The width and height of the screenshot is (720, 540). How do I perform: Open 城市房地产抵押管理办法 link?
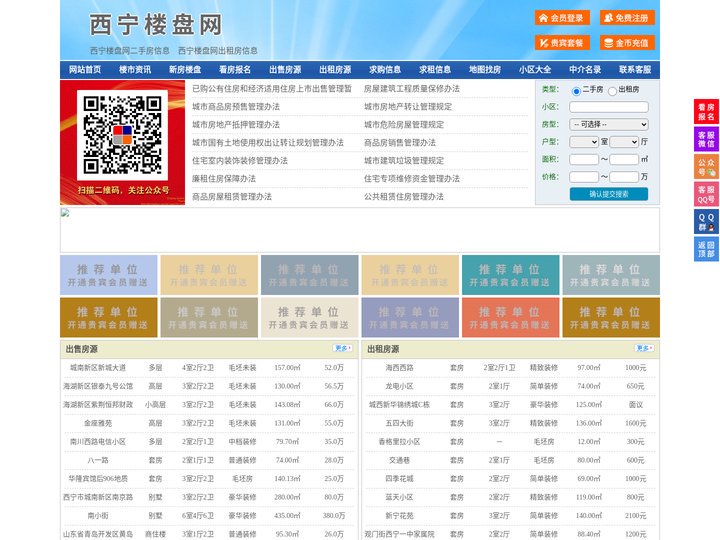[236, 124]
